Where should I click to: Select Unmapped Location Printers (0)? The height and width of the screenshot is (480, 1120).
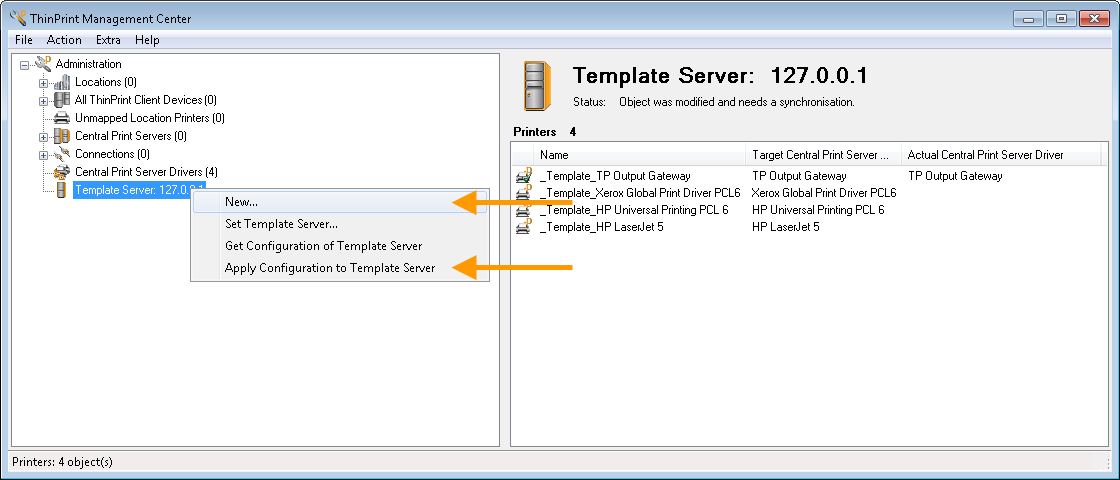150,118
